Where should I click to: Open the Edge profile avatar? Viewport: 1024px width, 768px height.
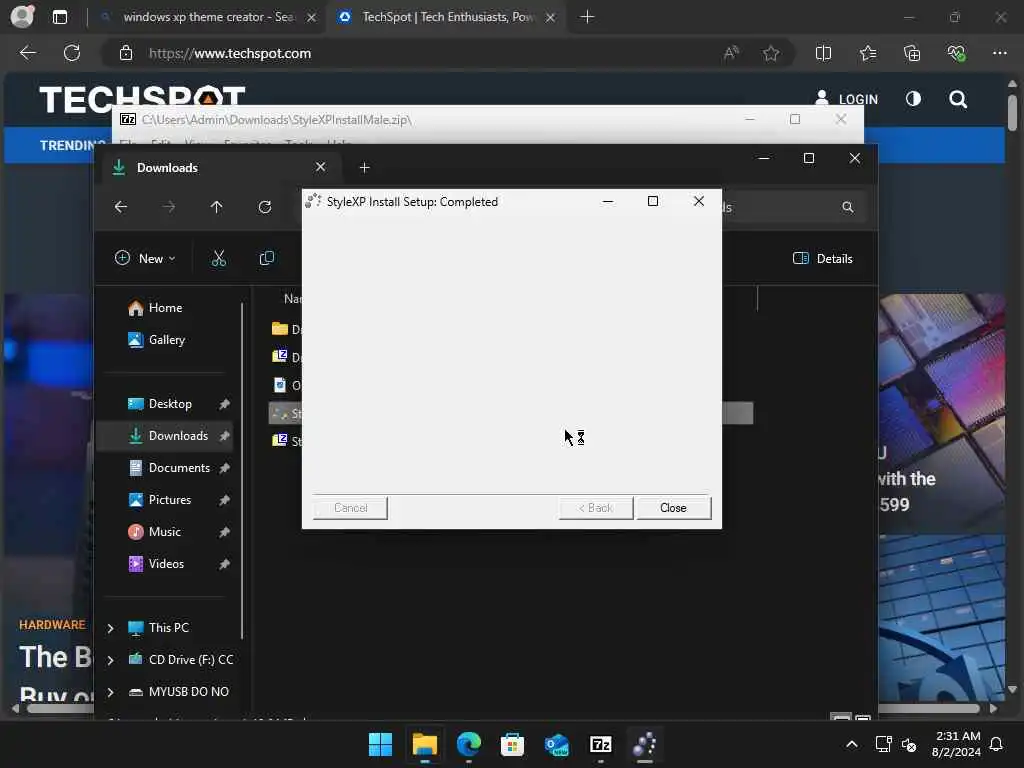[22, 16]
